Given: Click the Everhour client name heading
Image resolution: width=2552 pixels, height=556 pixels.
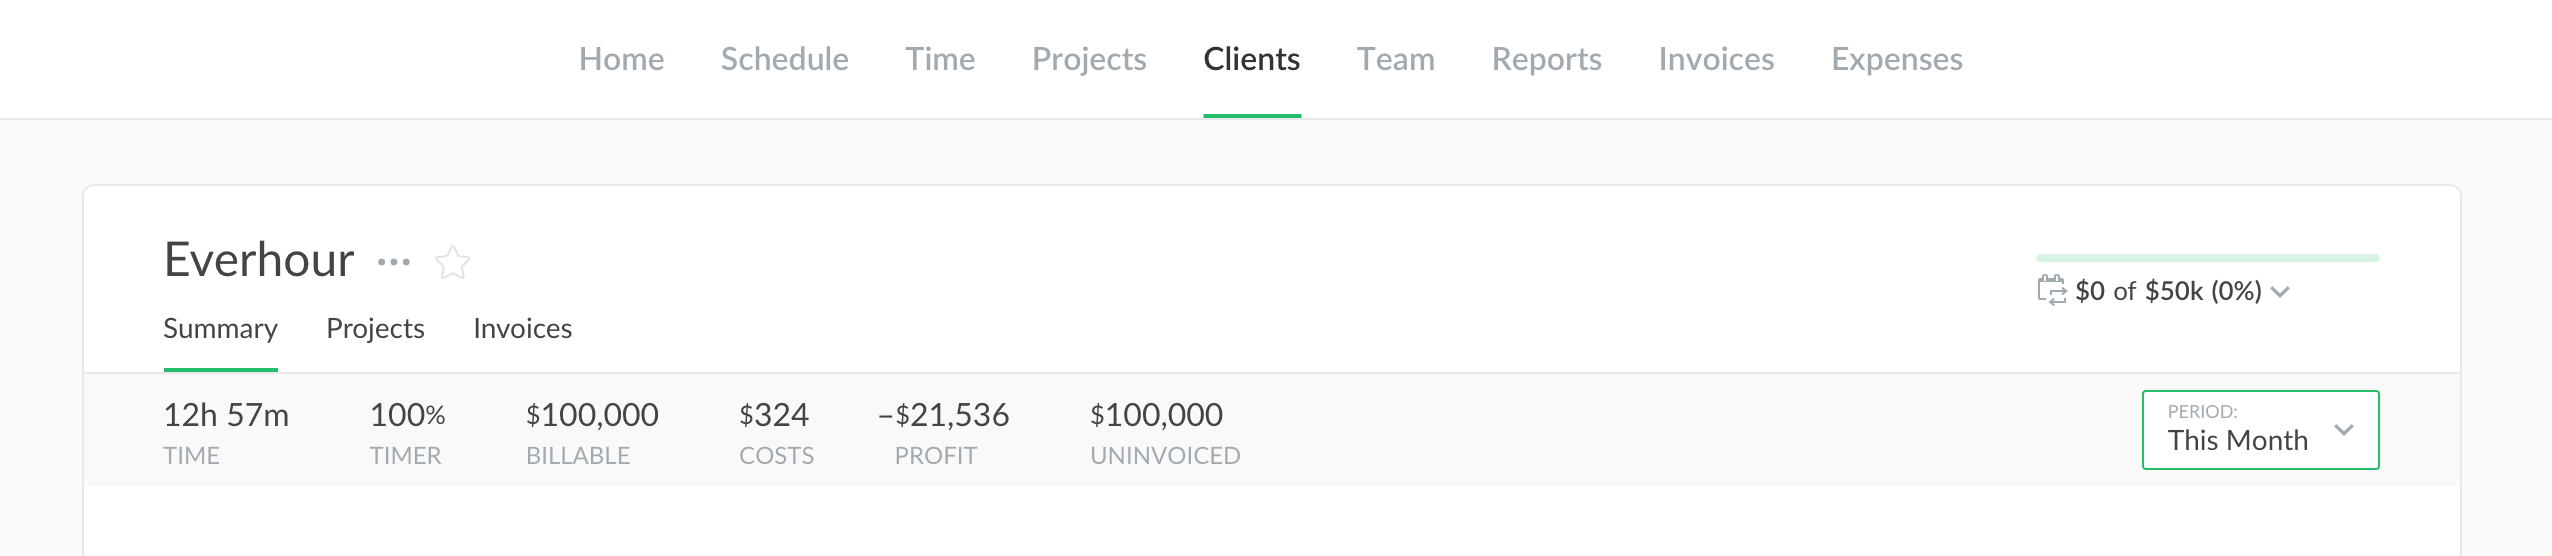Looking at the screenshot, I should coord(258,260).
